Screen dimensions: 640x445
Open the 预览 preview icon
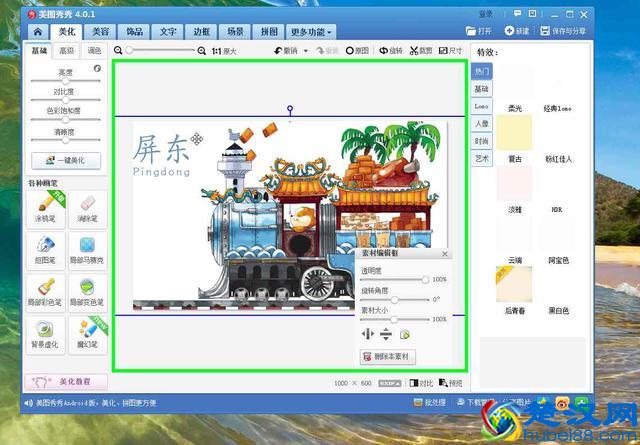tap(451, 383)
